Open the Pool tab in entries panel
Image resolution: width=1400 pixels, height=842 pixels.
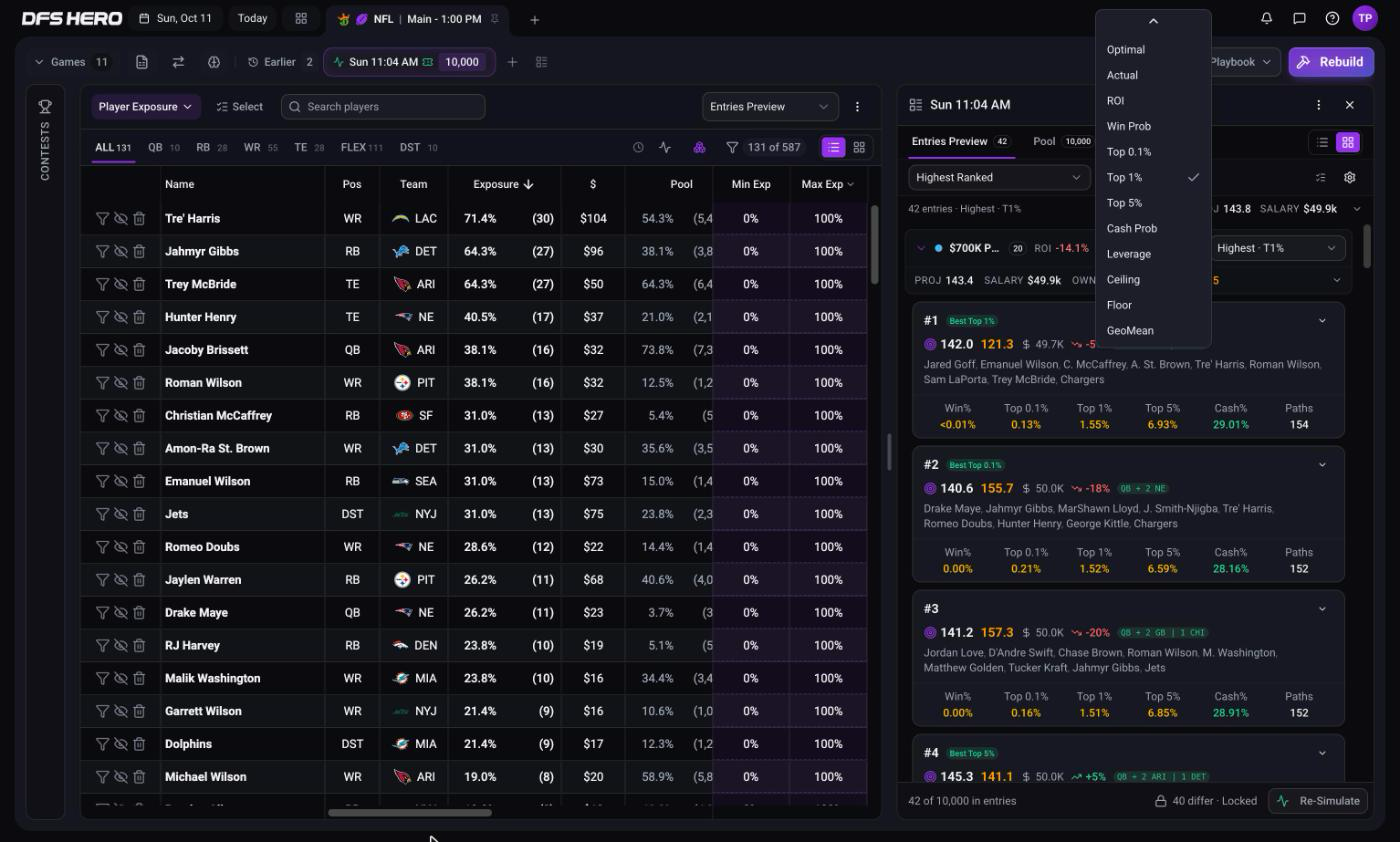pos(1062,141)
